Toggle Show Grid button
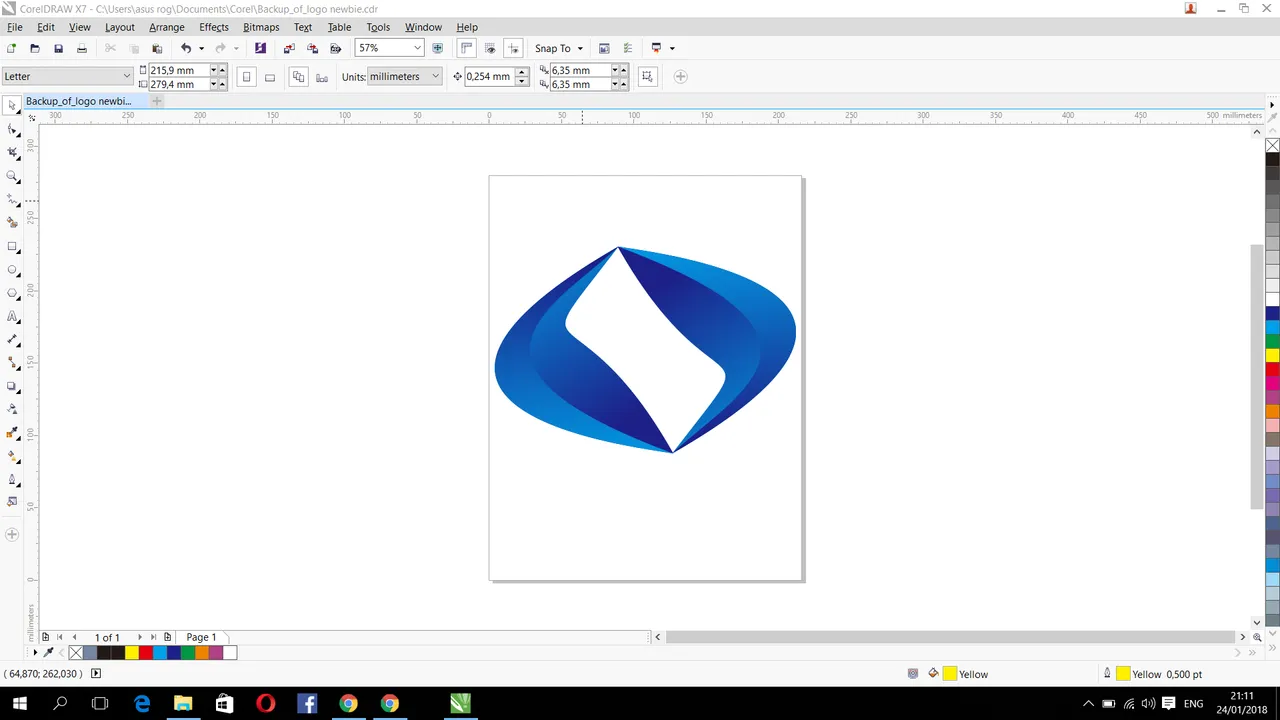This screenshot has width=1280, height=720. (x=490, y=48)
